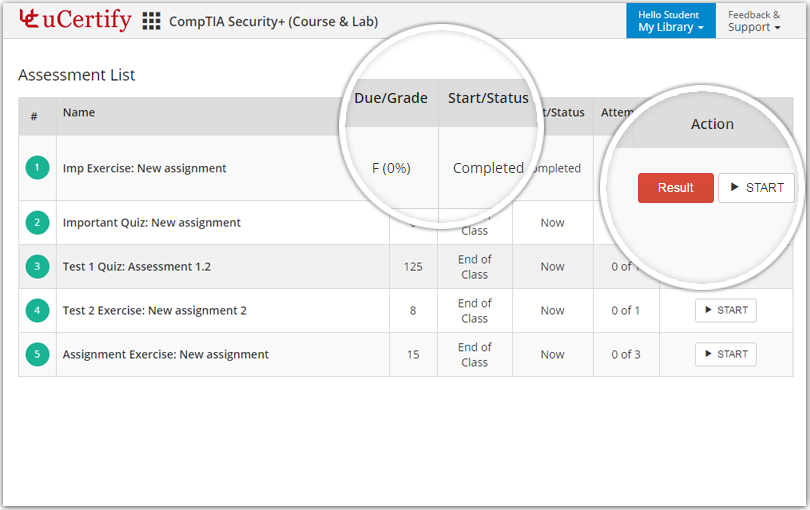The width and height of the screenshot is (810, 510).
Task: Click the F (0%) grade value
Action: 391,168
